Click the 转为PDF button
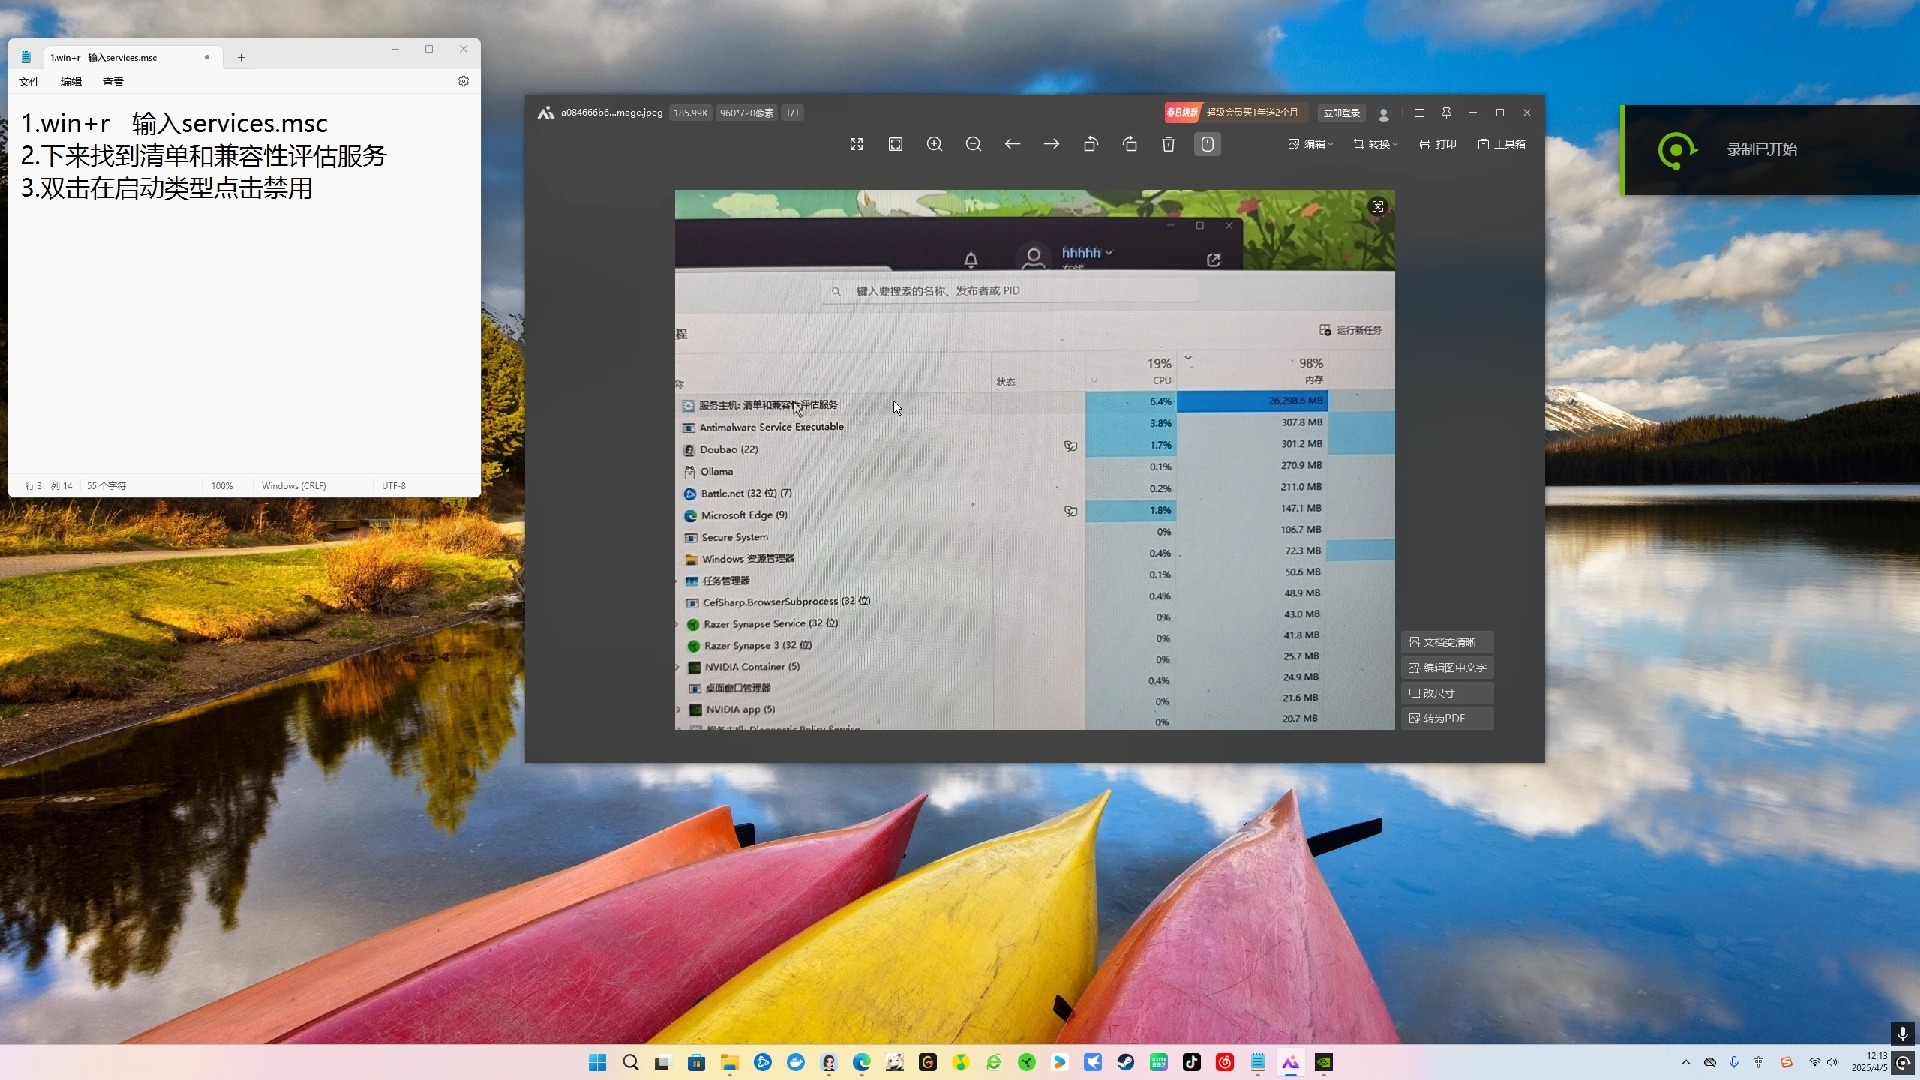This screenshot has height=1080, width=1920. click(x=1446, y=718)
